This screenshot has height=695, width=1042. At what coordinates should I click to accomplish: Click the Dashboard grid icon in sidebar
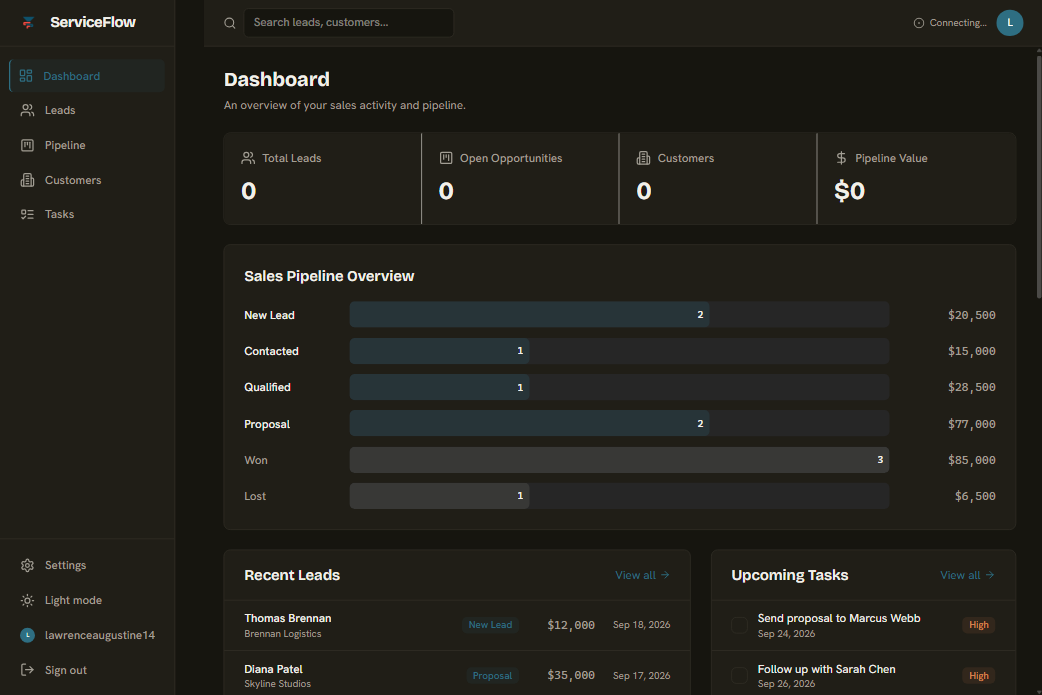26,76
